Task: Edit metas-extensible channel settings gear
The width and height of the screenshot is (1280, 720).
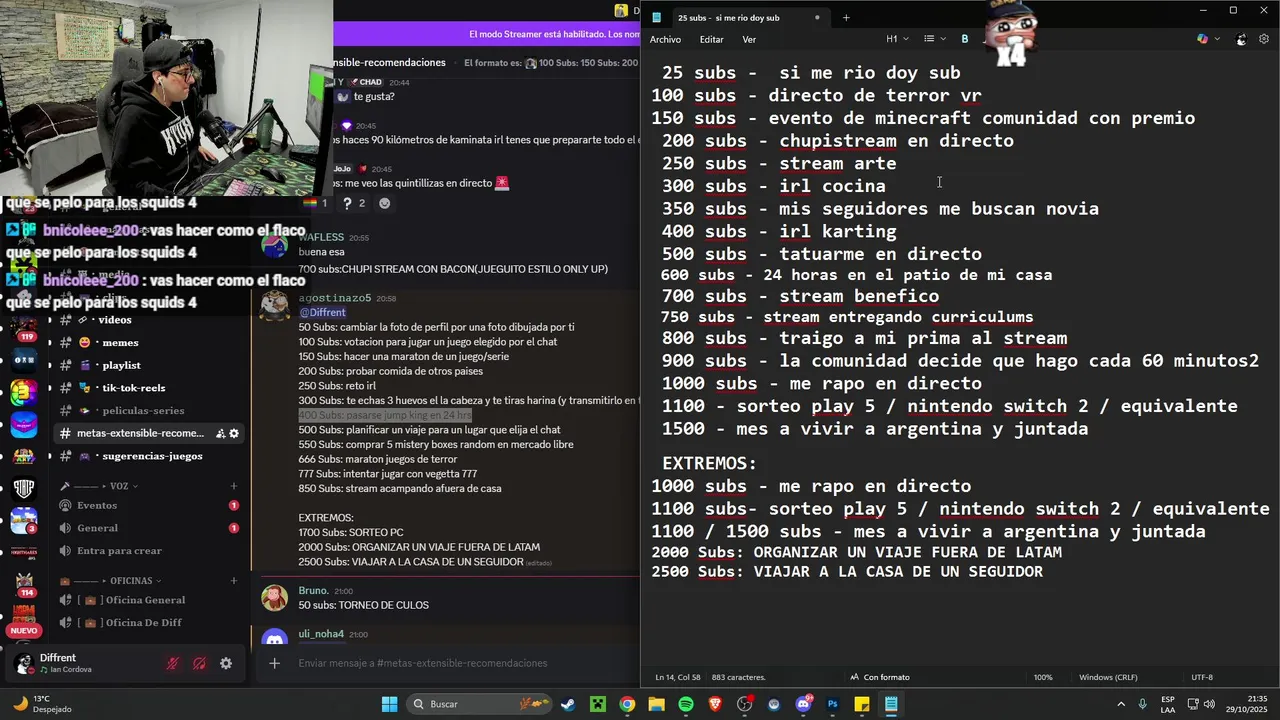Action: pos(234,433)
